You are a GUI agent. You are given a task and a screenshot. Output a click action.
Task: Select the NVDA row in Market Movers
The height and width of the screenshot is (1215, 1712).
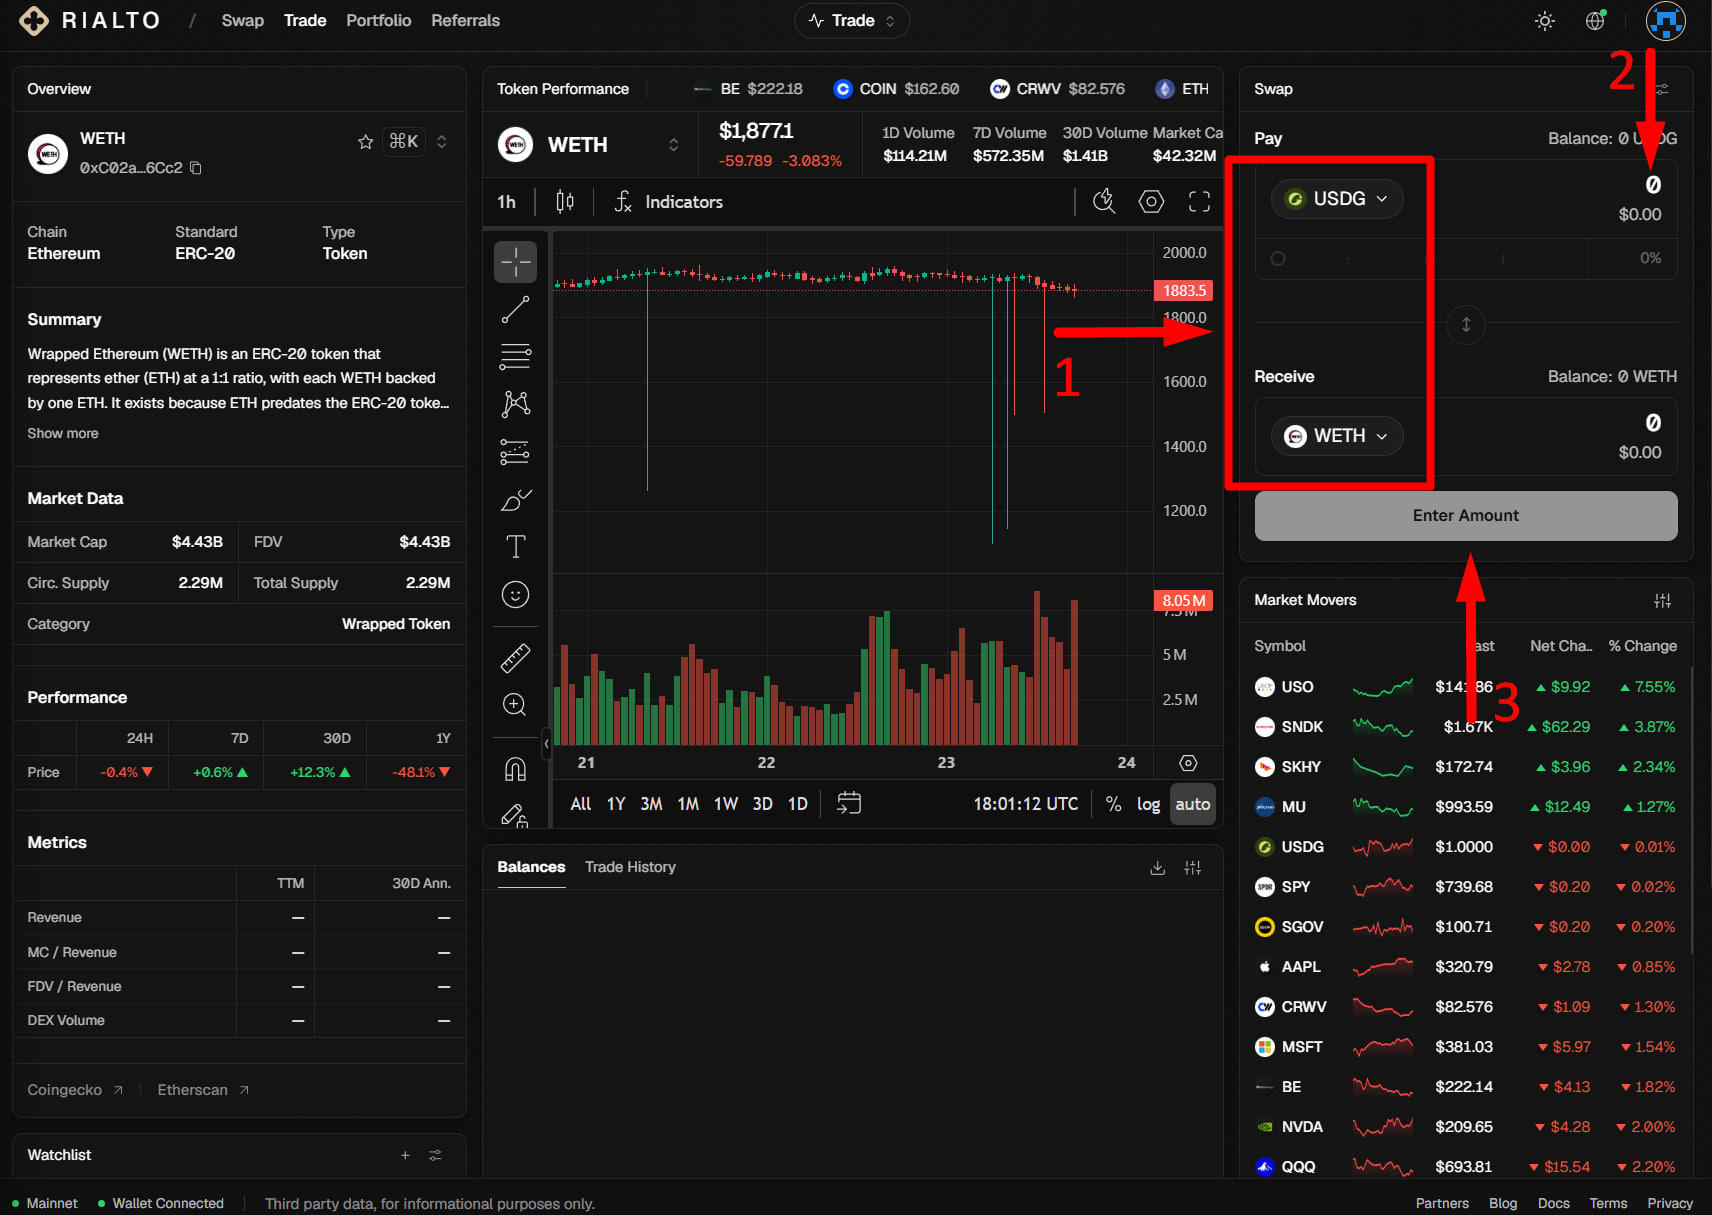coord(1465,1127)
